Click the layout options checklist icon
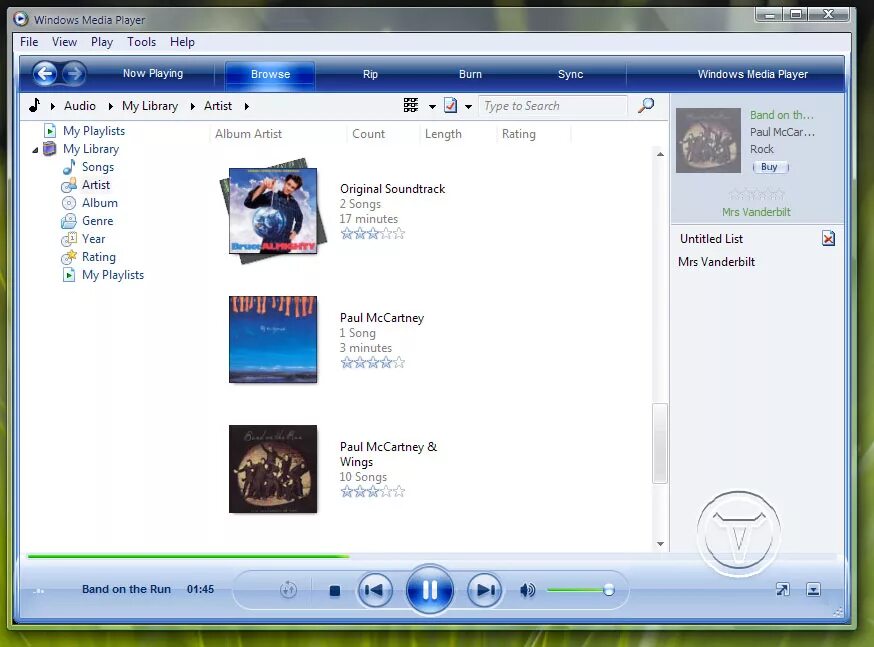This screenshot has height=647, width=874. [x=450, y=105]
